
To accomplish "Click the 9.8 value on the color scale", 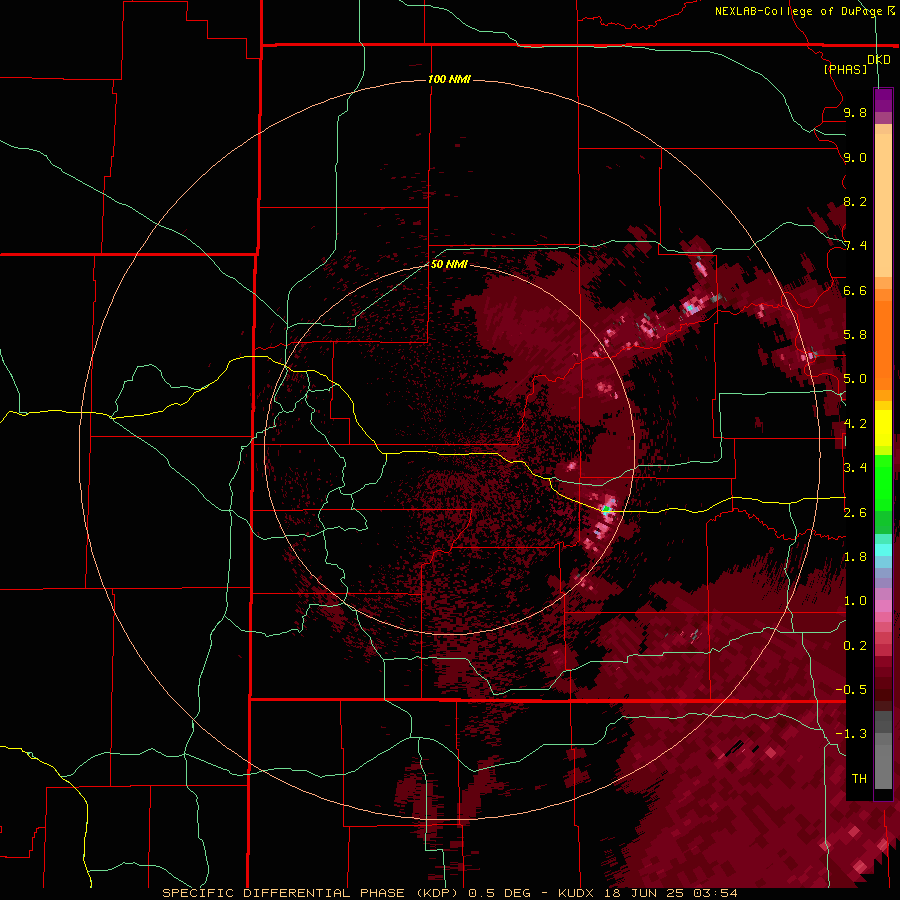I will click(x=855, y=112).
